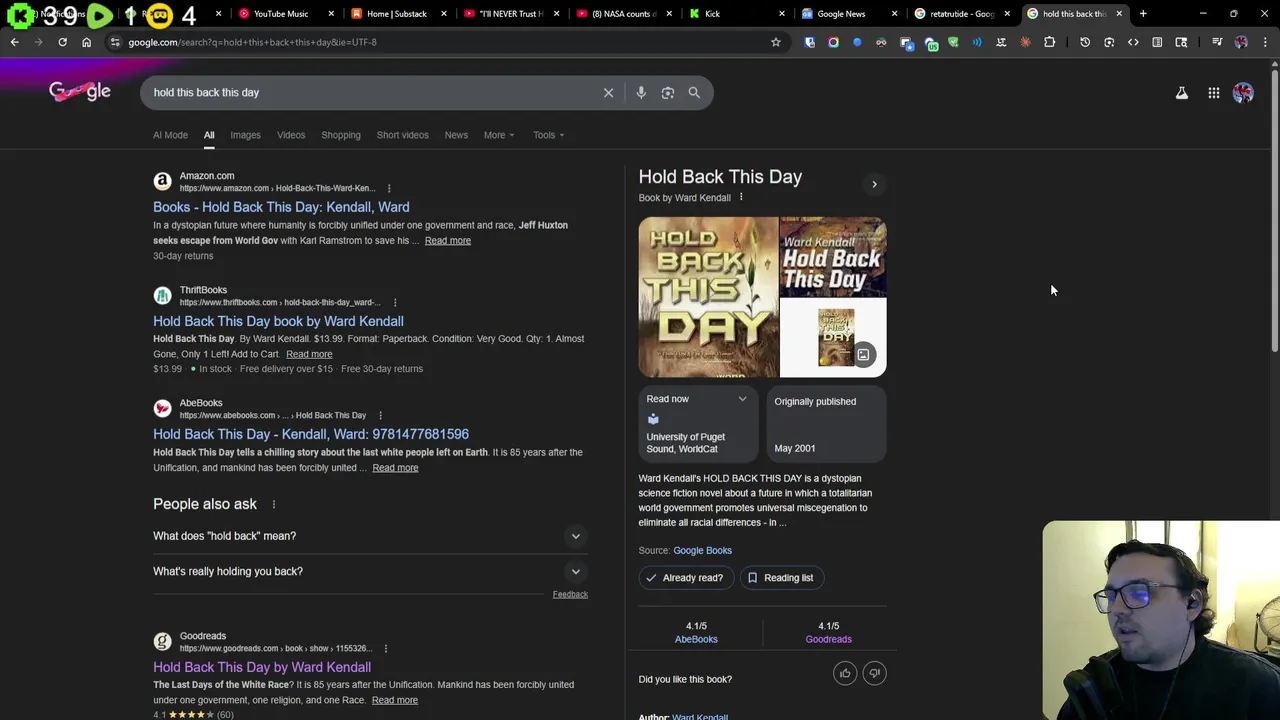
Task: Reload the page with the refresh icon
Action: 62,42
